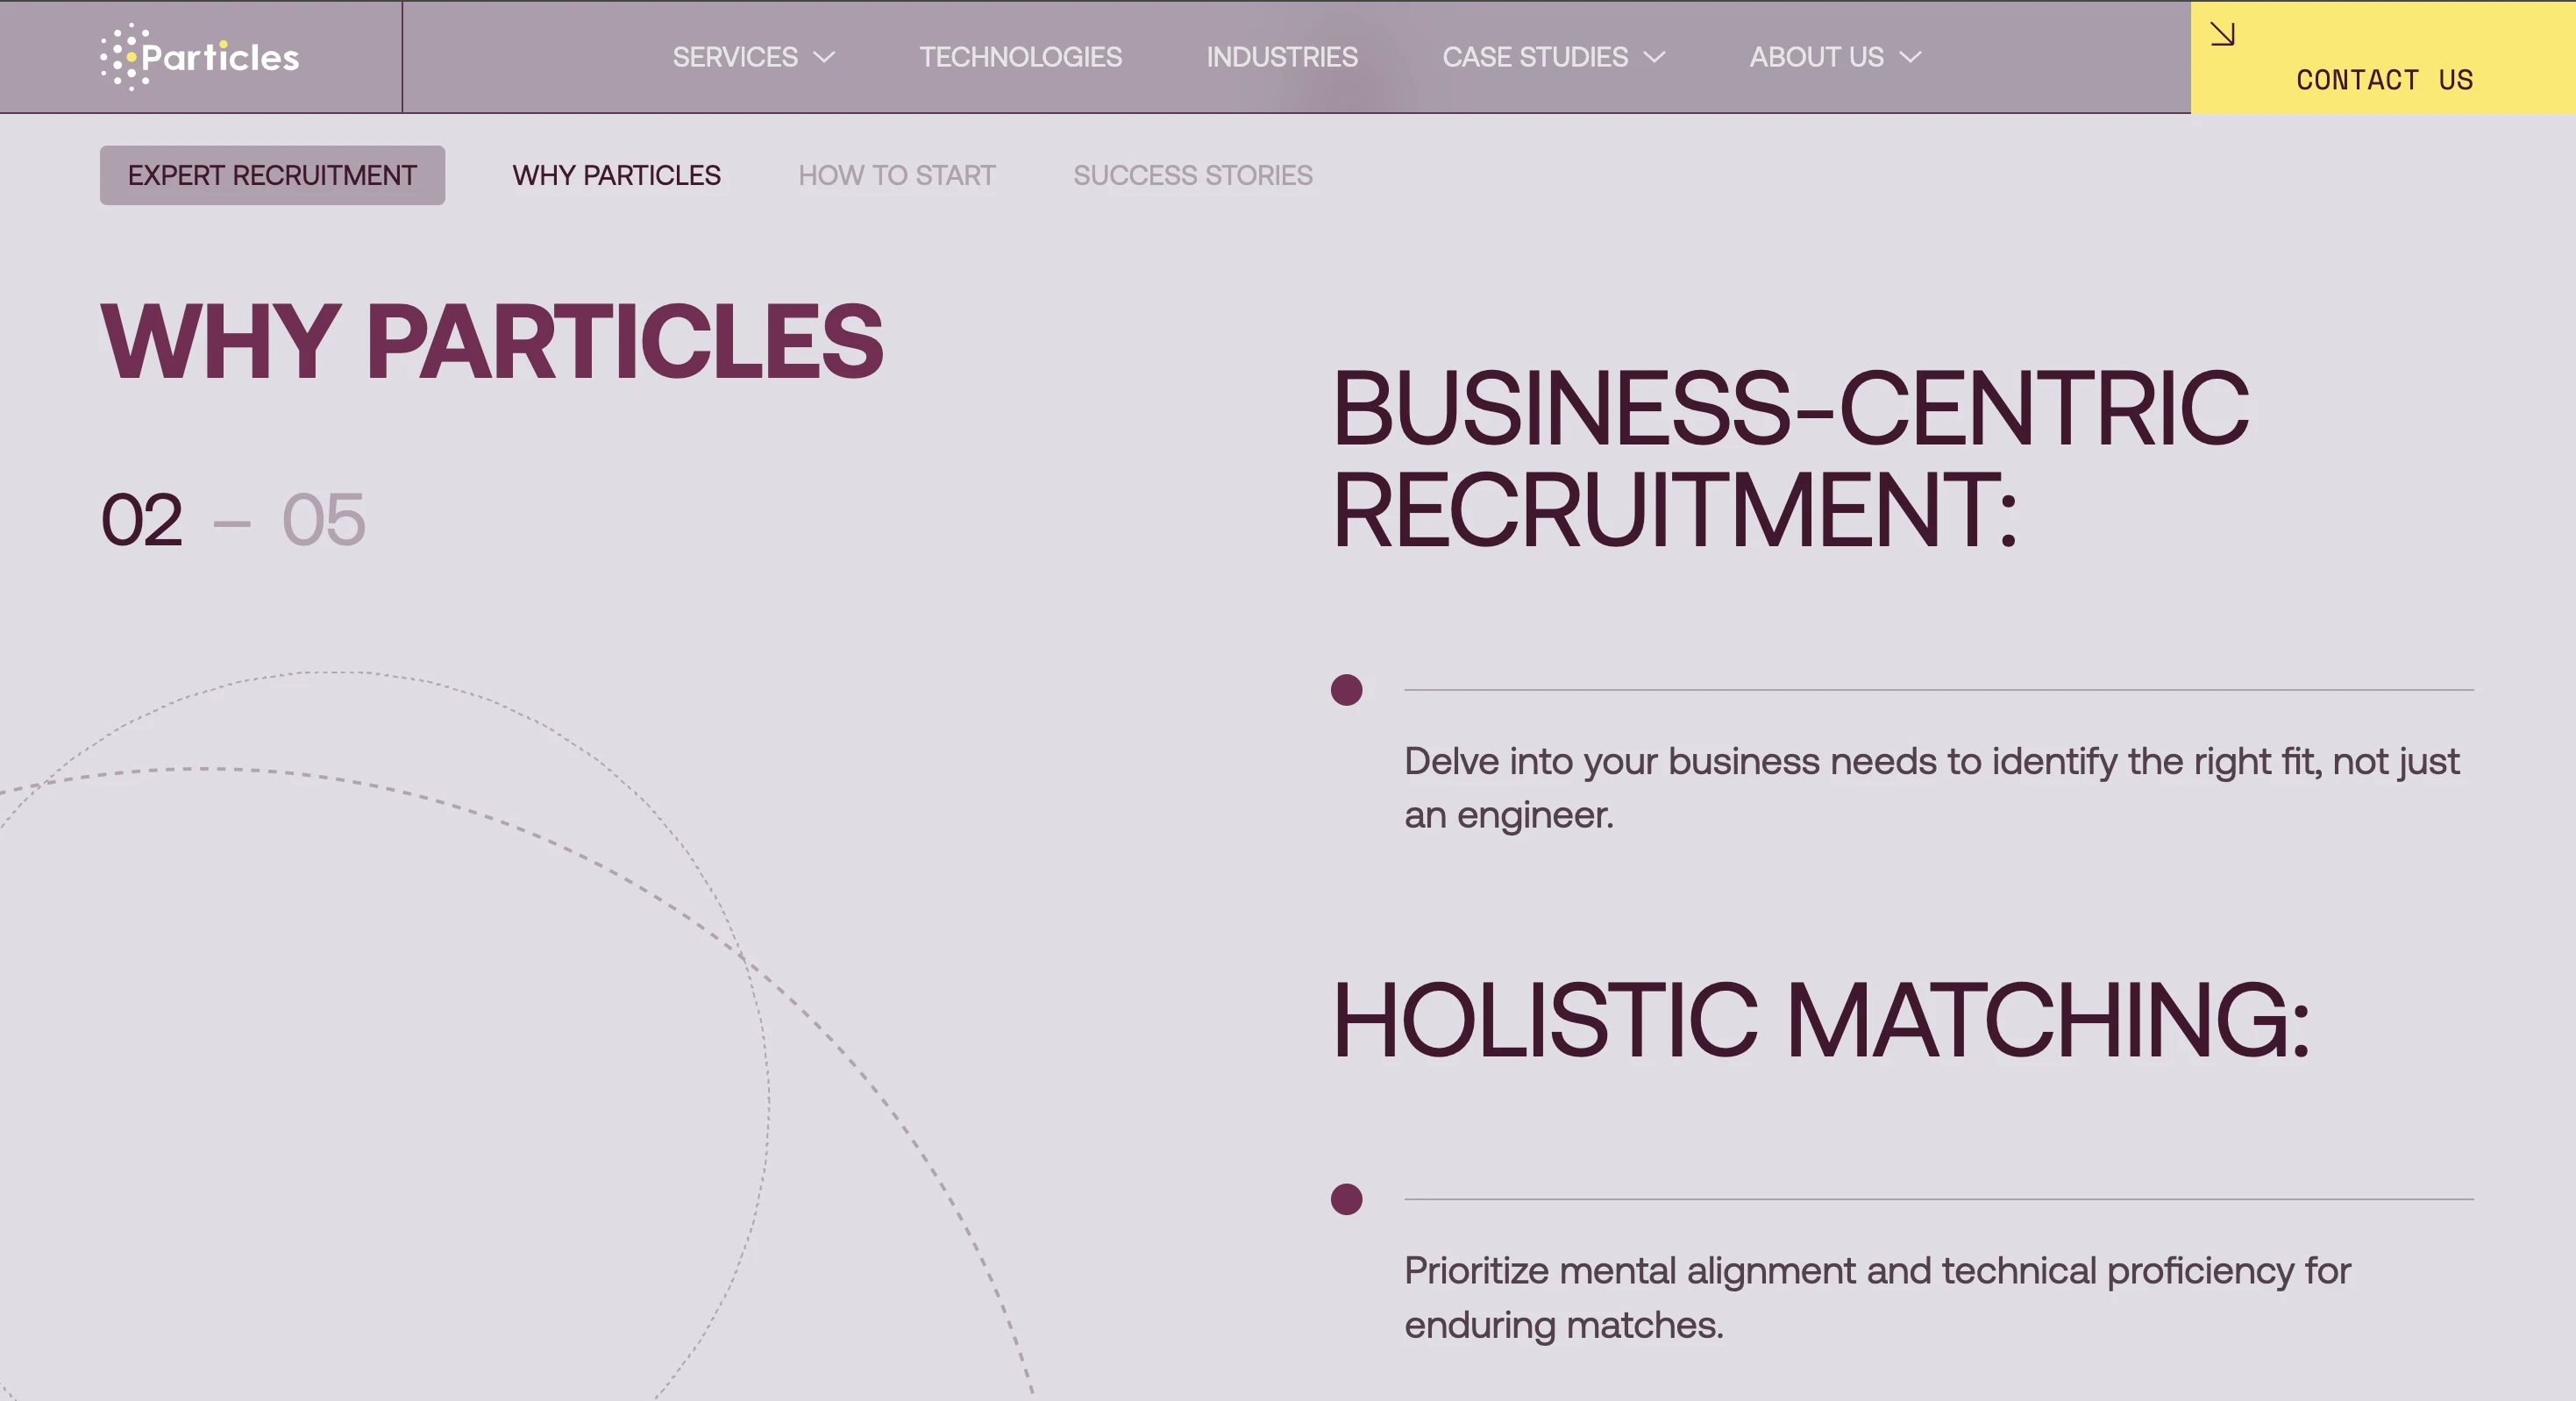This screenshot has height=1401, width=2576.
Task: Click the Services menu label
Action: coord(735,57)
